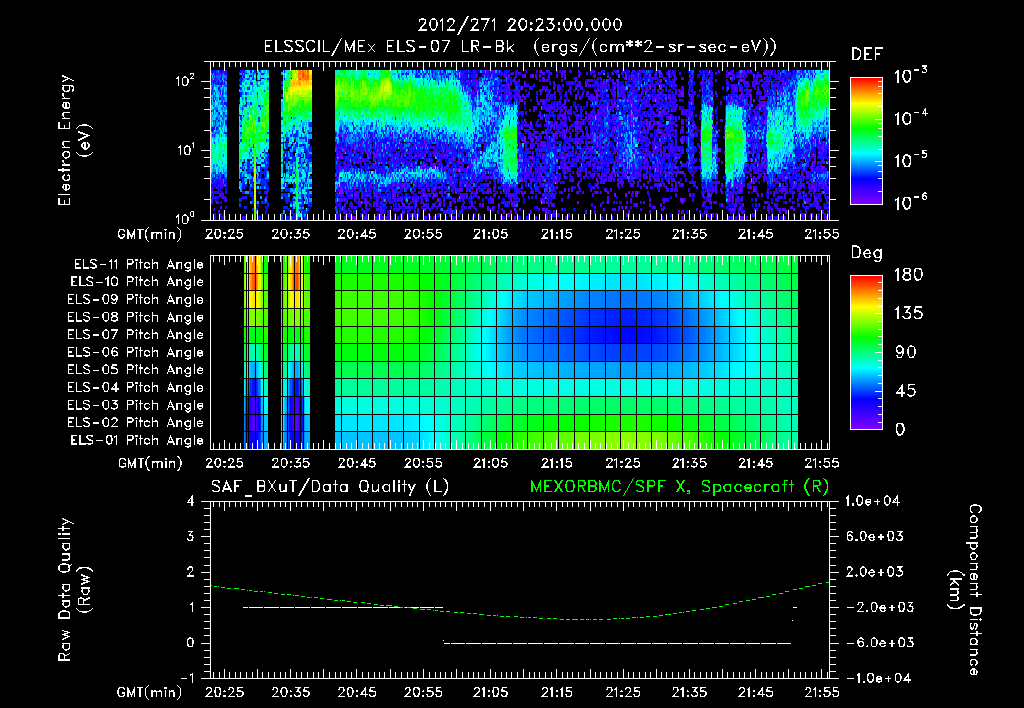Select the DEF label above the color scale

click(x=866, y=55)
